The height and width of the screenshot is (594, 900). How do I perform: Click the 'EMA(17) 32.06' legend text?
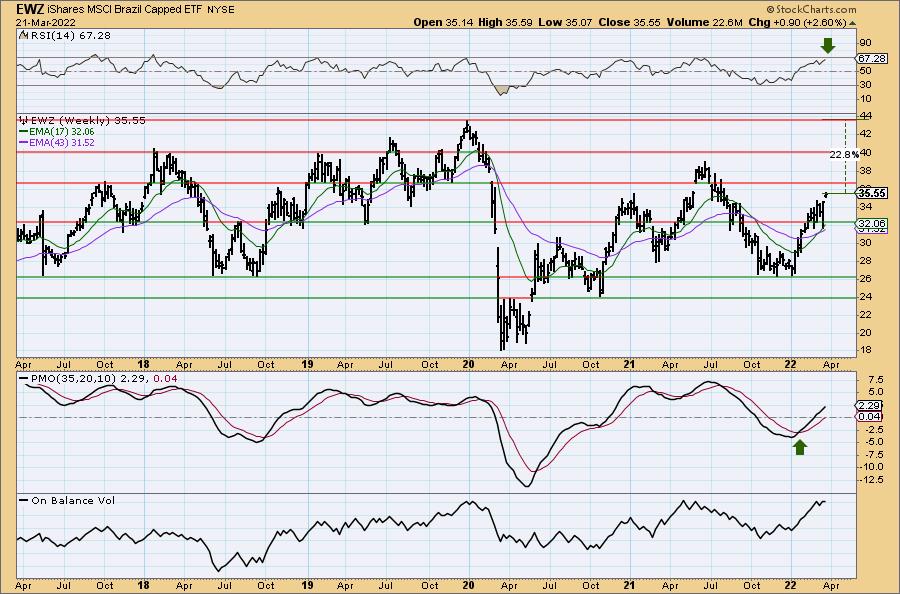click(61, 131)
